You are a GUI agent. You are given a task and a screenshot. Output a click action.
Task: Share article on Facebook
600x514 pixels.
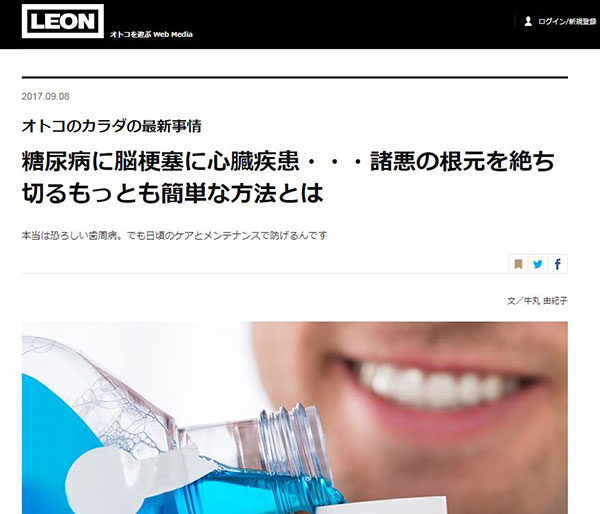click(x=558, y=264)
